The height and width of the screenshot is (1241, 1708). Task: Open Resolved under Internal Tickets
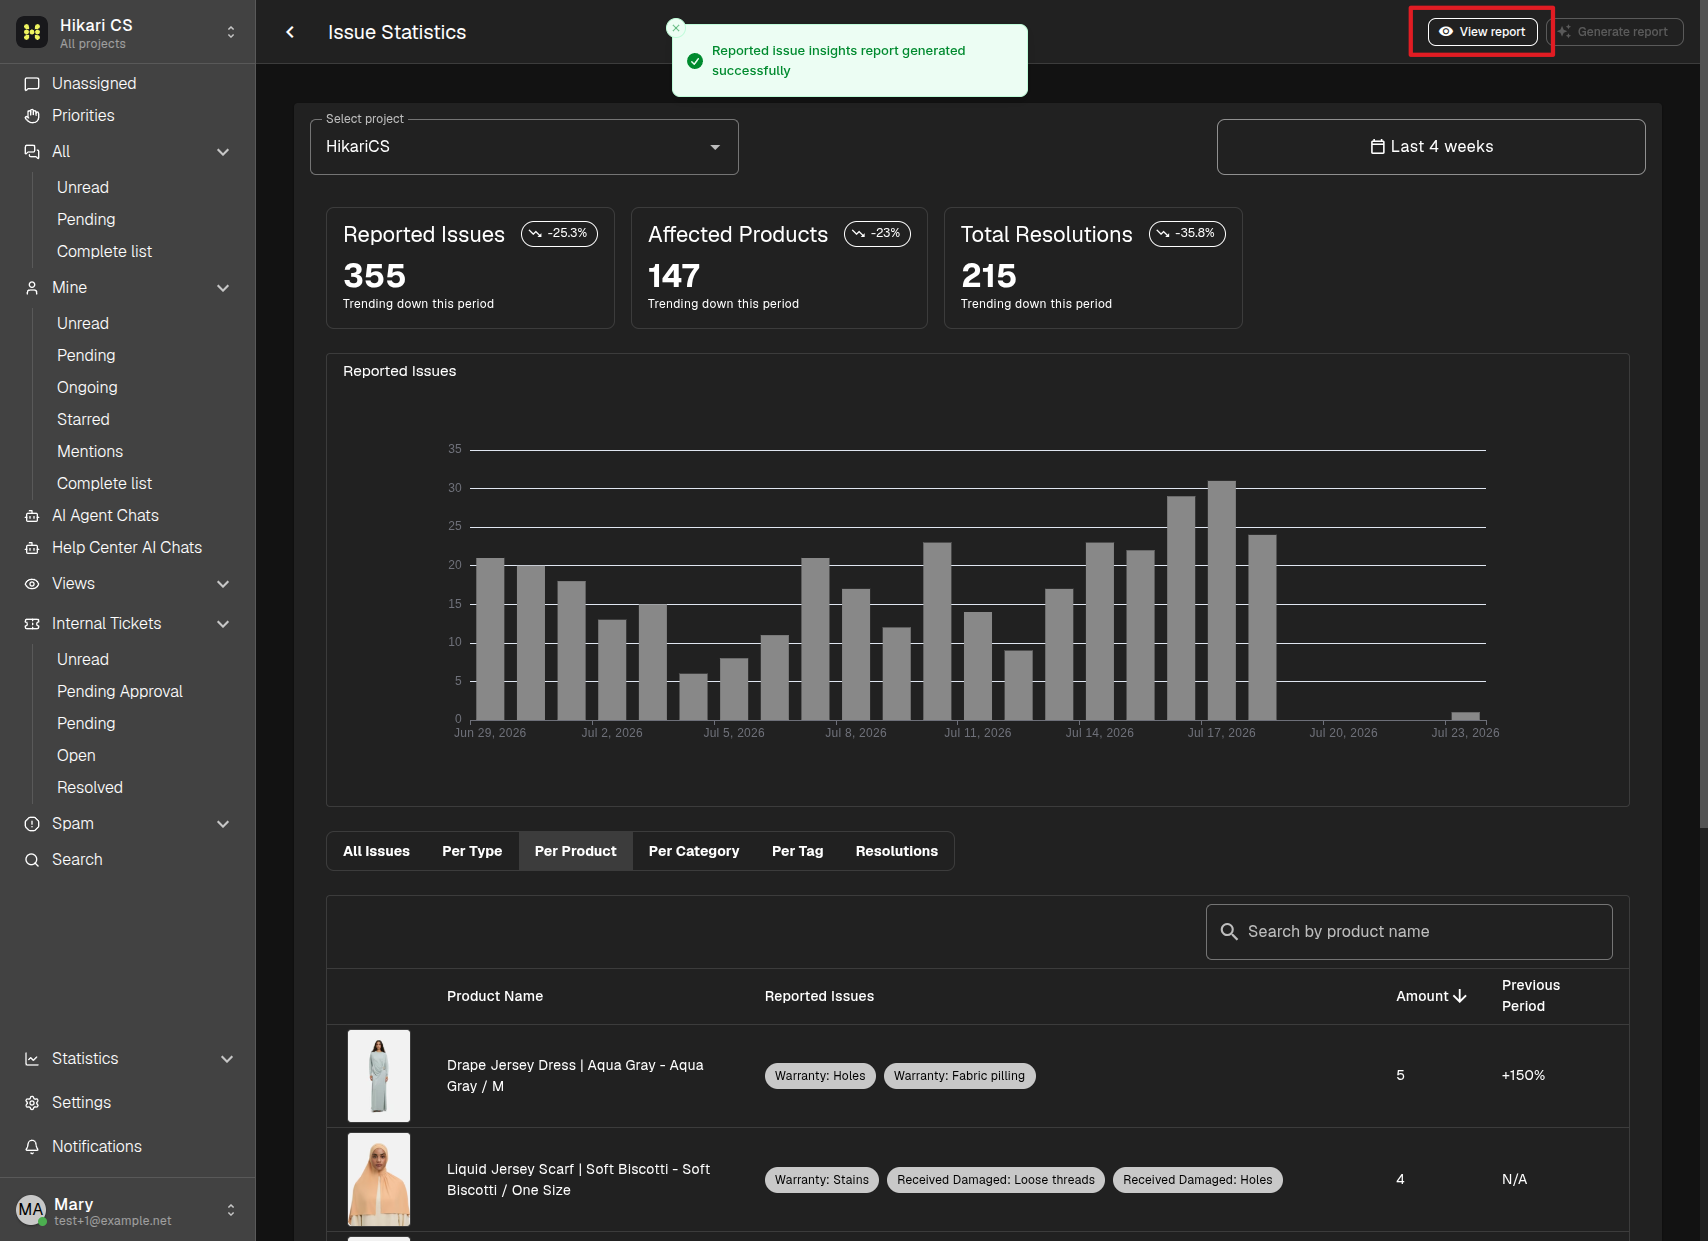click(90, 788)
